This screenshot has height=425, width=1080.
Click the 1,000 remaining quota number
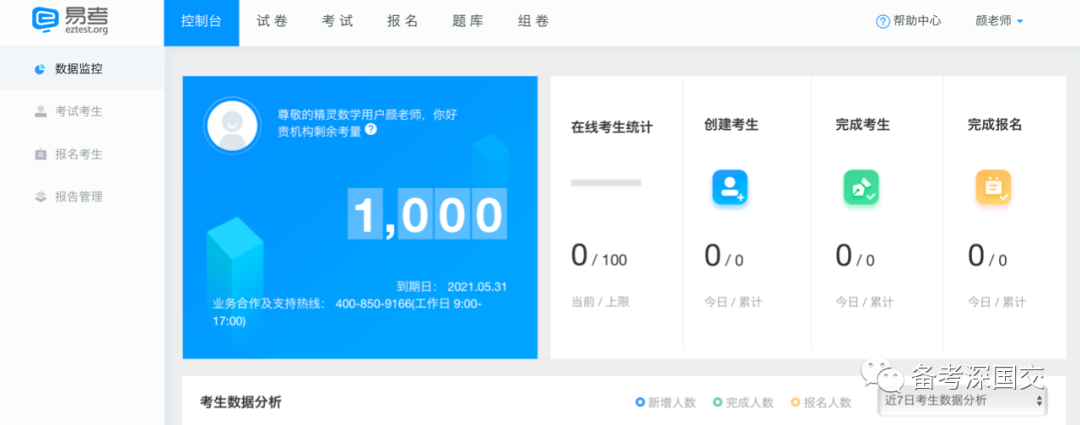[428, 215]
